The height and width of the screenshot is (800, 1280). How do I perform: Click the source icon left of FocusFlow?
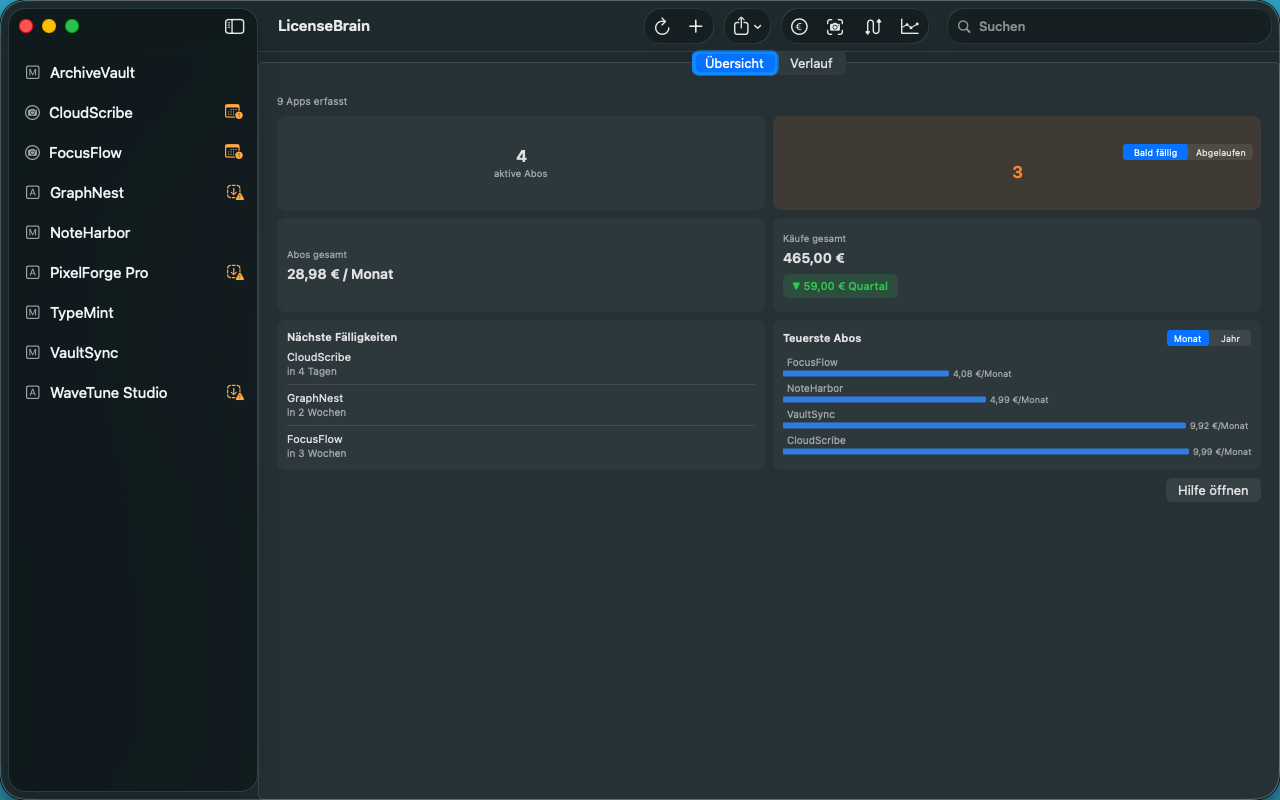click(x=32, y=153)
